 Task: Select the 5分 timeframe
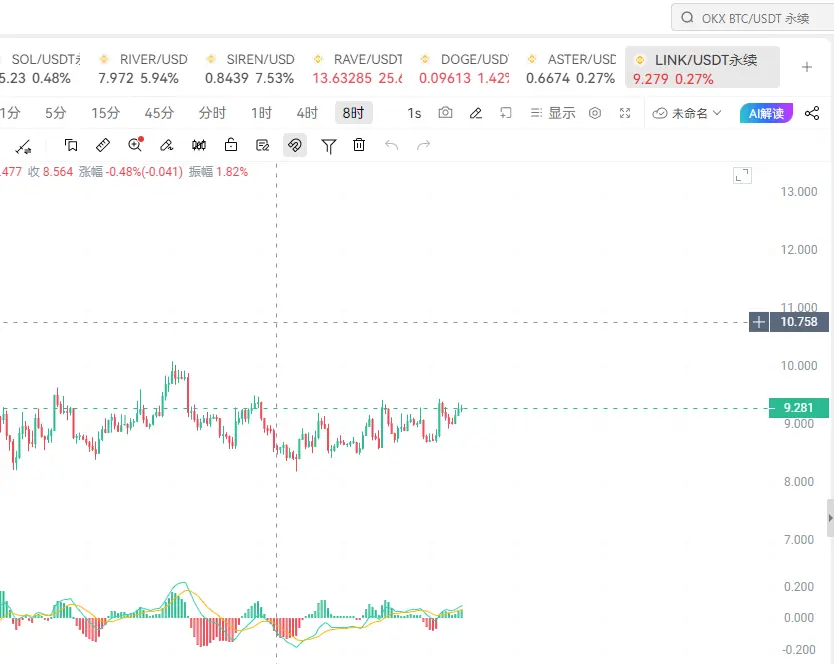coord(55,113)
